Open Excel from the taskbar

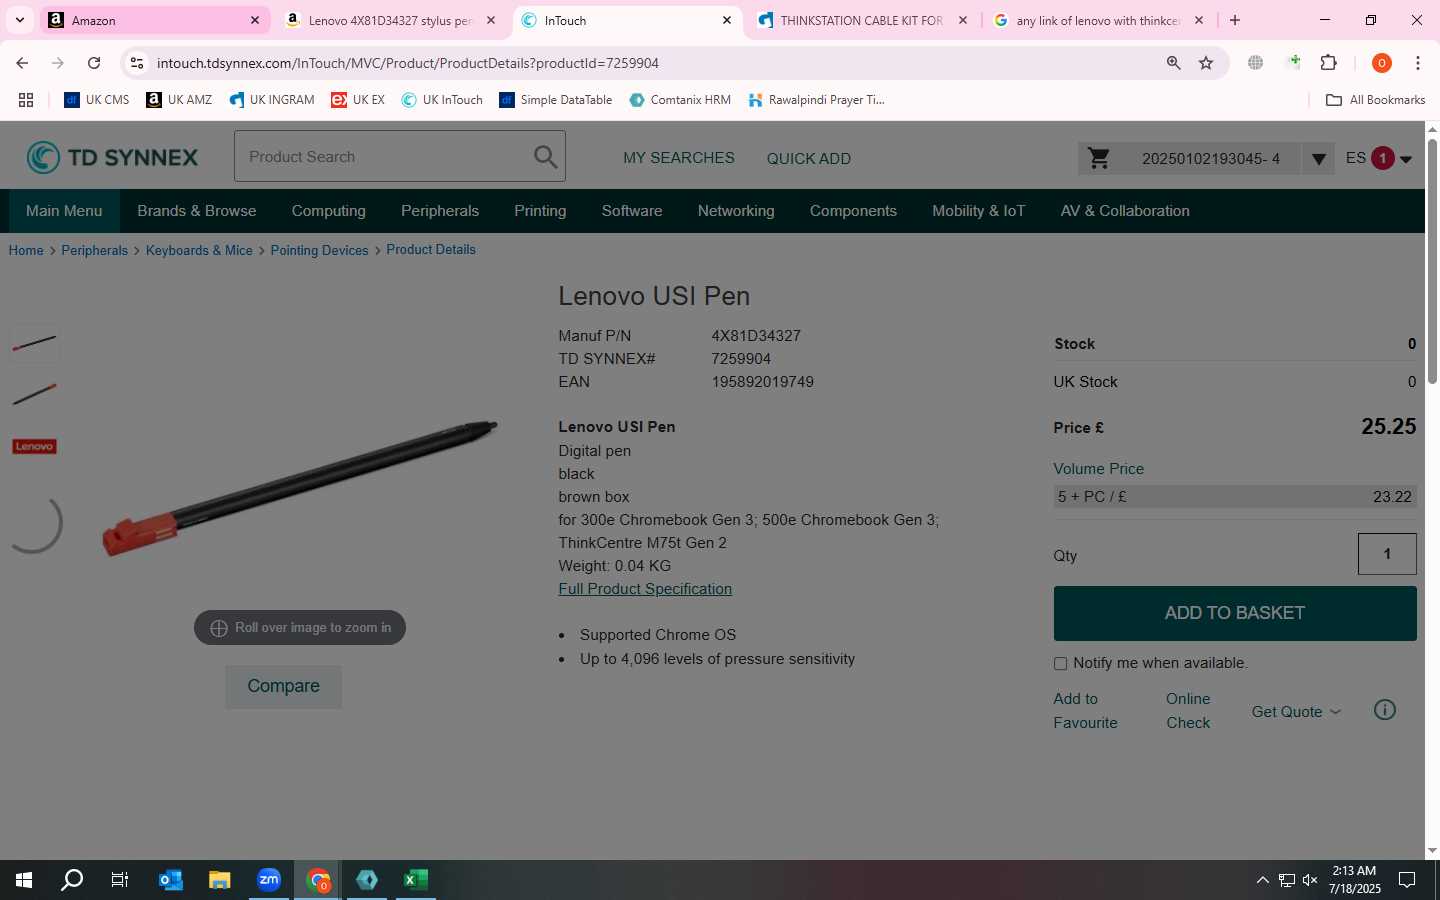coord(415,880)
